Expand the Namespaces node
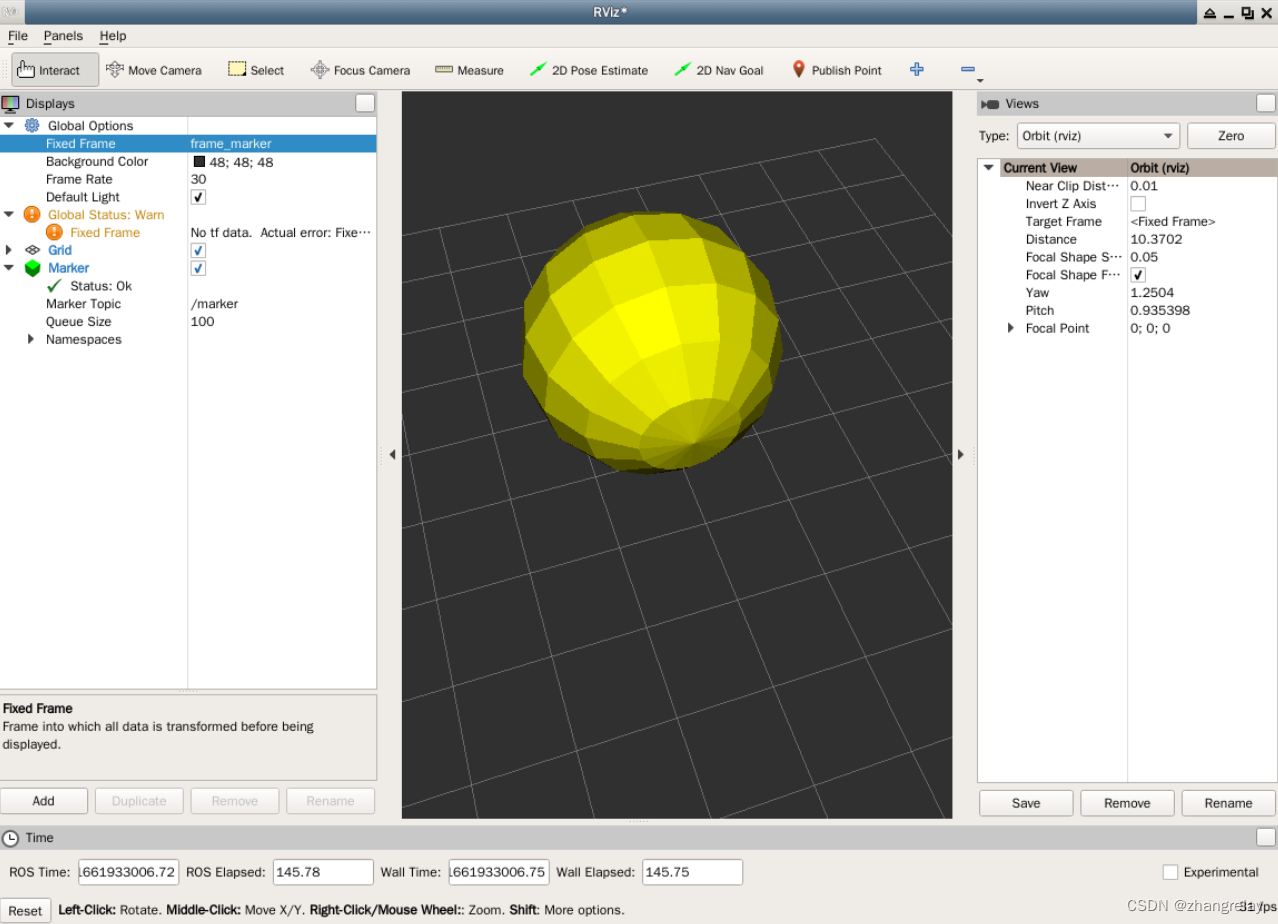 (x=31, y=339)
